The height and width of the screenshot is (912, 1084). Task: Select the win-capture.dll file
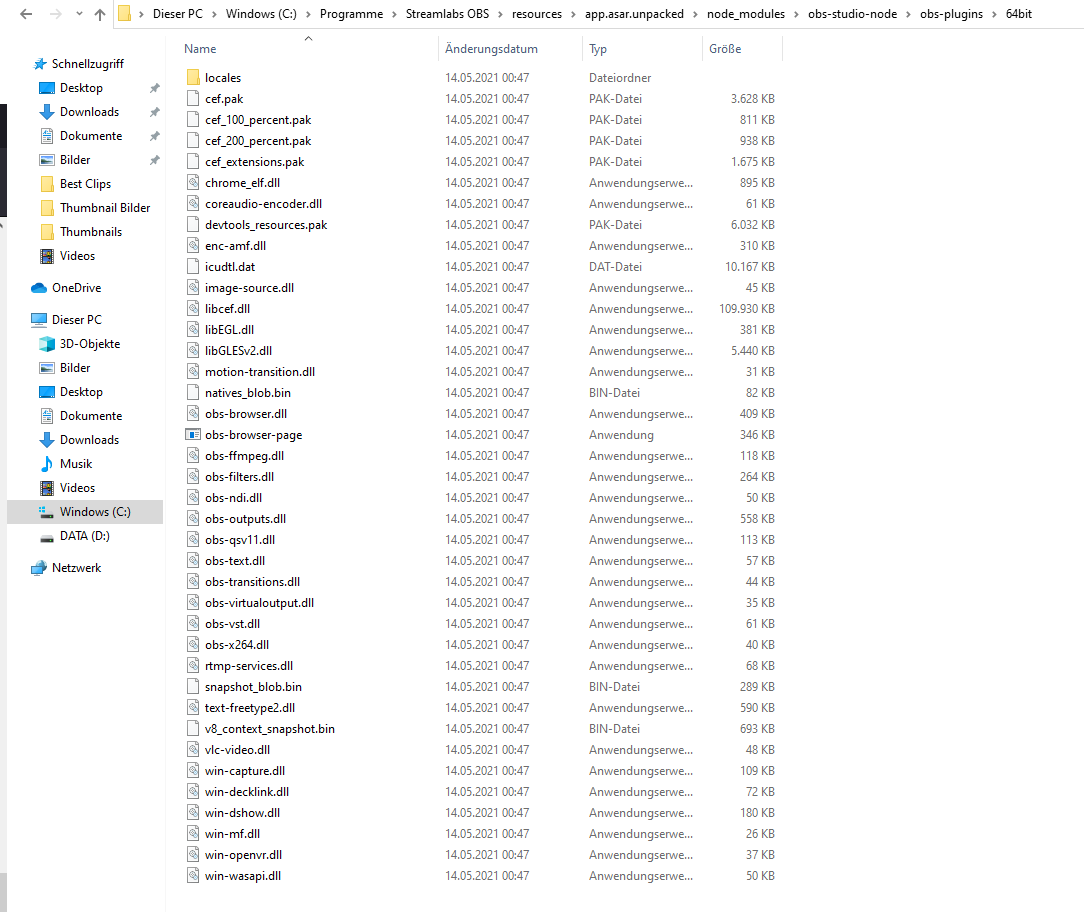pos(244,771)
